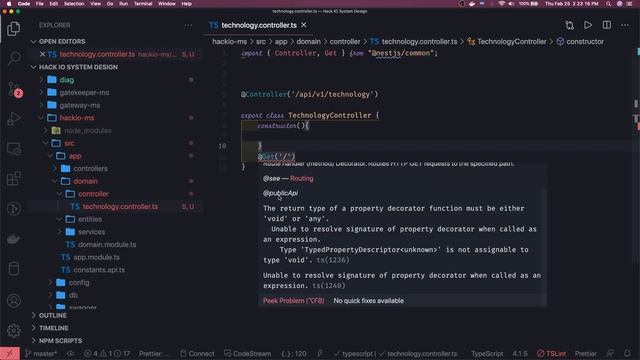Open the Remote Explorer view
Viewport: 640px width, 360px height.
click(13, 149)
